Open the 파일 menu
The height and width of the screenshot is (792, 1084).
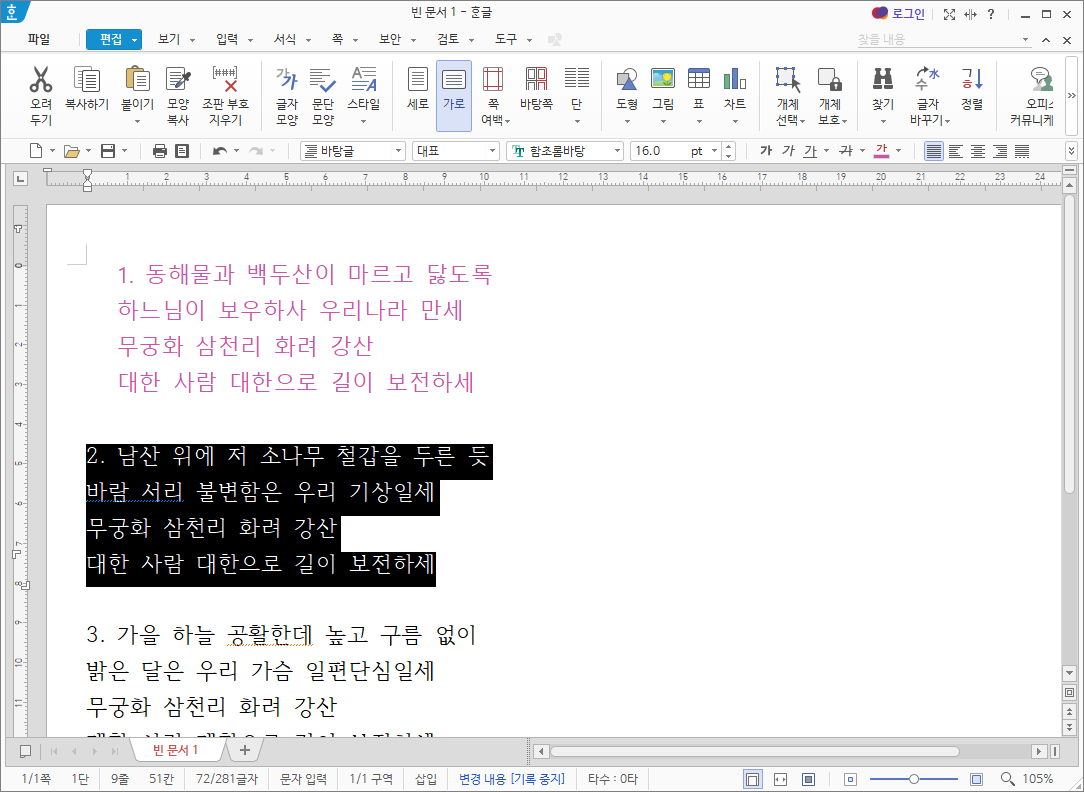[x=39, y=39]
